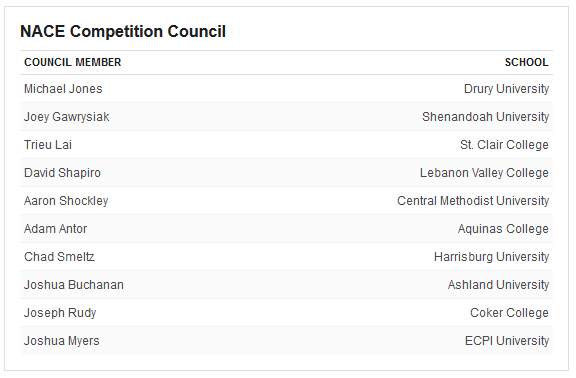Click Aaron Shockley in the table
Screen dimensions: 576x378
(x=66, y=201)
